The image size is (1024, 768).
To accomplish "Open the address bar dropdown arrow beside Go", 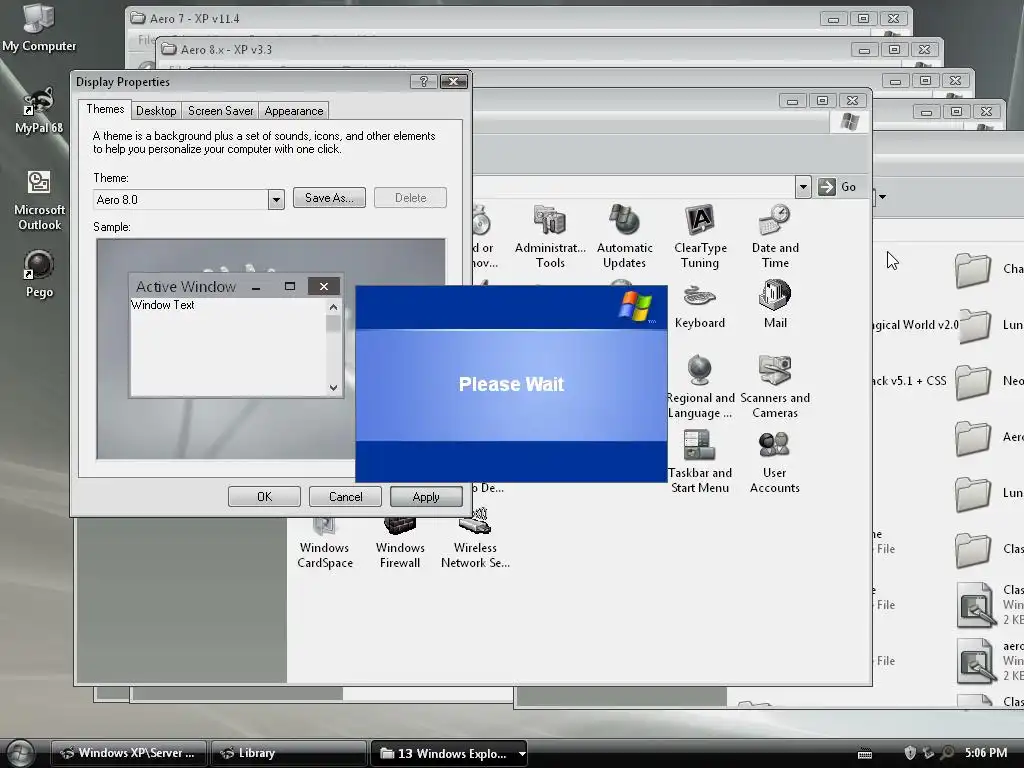I will (803, 187).
